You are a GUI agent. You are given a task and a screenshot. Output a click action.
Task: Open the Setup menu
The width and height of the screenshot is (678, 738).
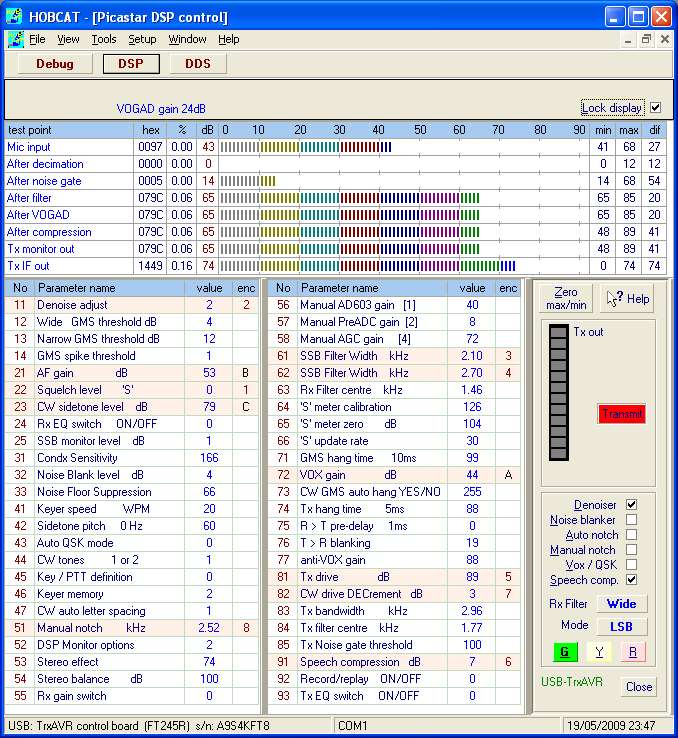142,40
